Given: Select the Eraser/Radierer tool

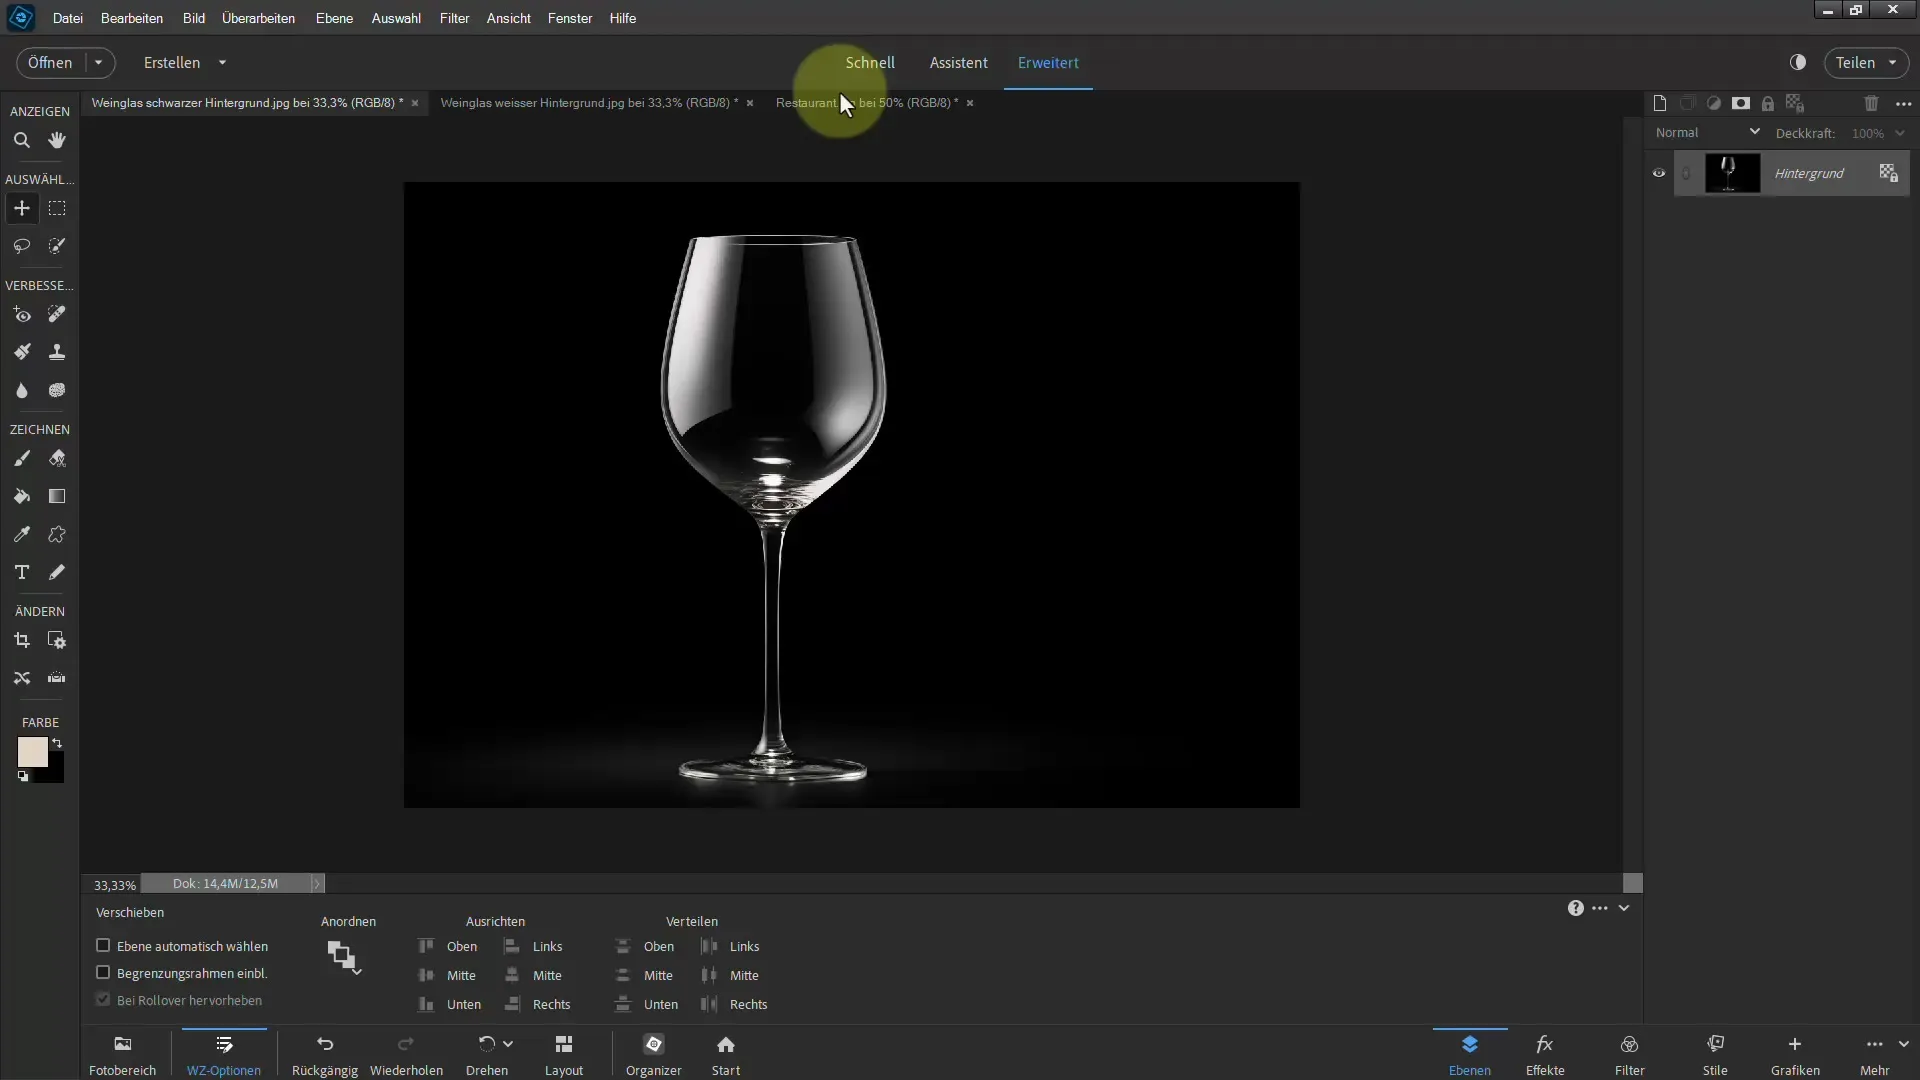Looking at the screenshot, I should pos(57,458).
